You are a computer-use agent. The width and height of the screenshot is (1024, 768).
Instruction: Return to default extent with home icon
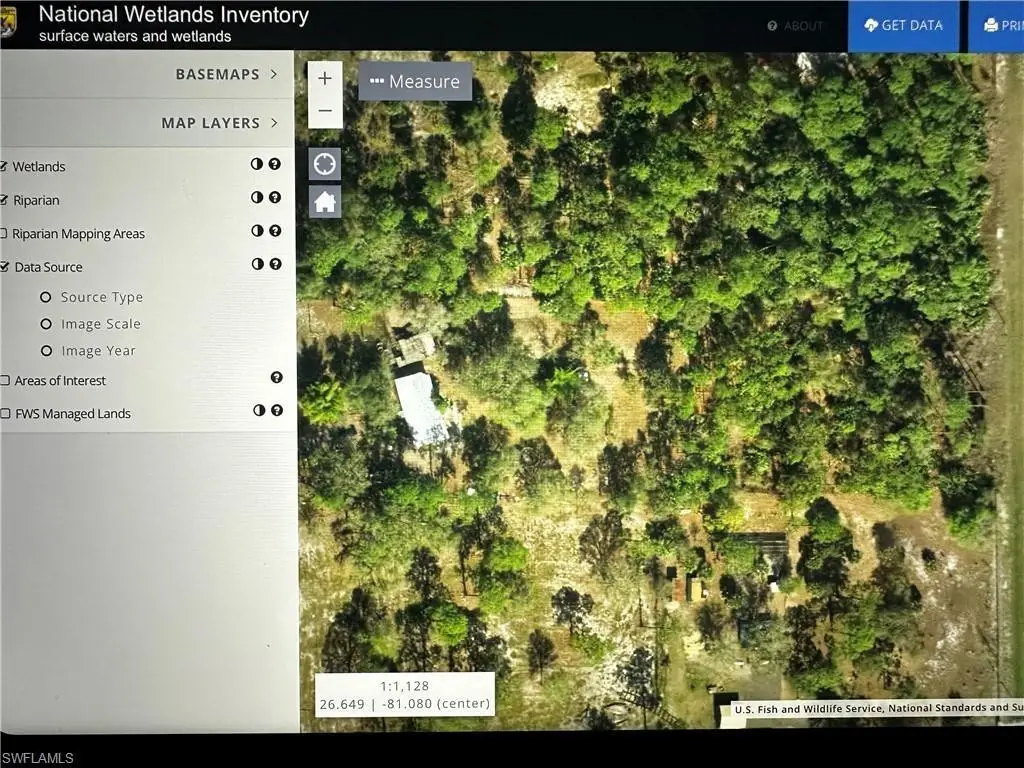point(324,200)
